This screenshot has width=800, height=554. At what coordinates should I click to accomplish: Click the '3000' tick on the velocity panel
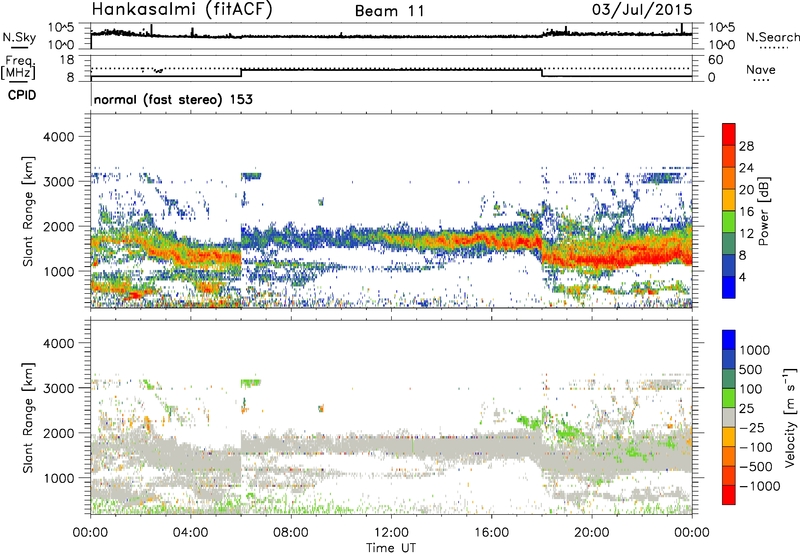pos(58,388)
